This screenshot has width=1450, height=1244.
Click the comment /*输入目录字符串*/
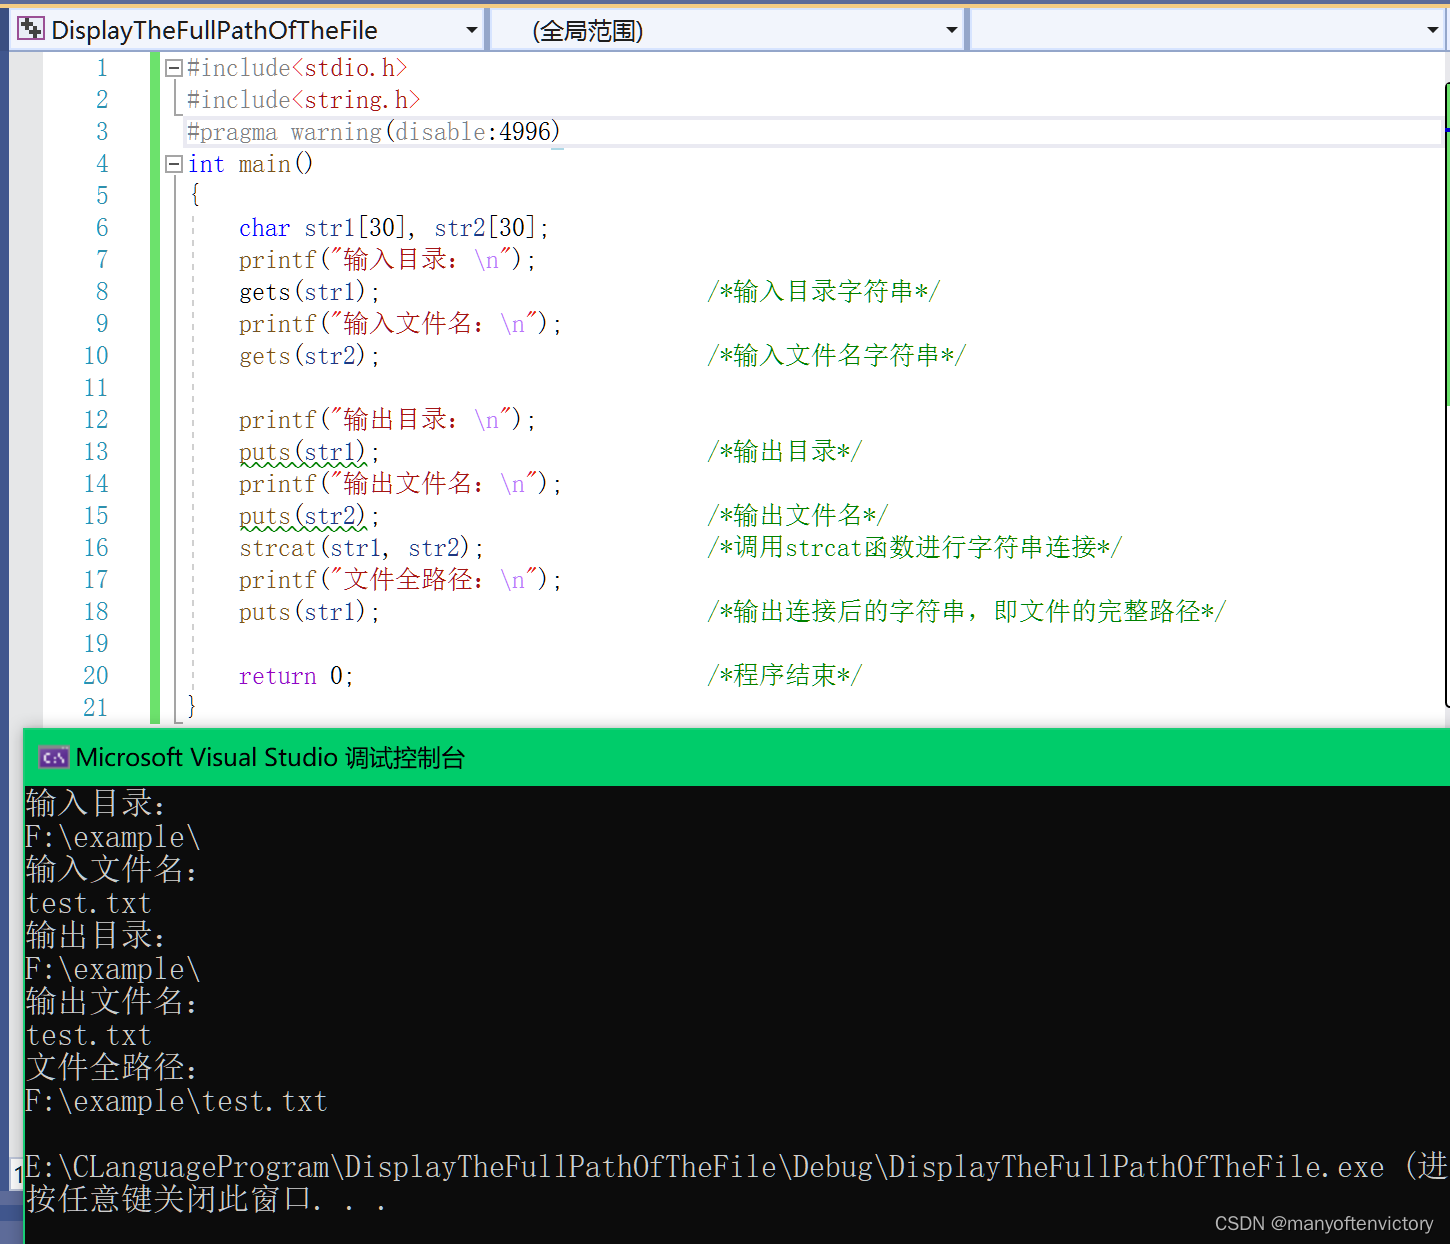point(824,292)
